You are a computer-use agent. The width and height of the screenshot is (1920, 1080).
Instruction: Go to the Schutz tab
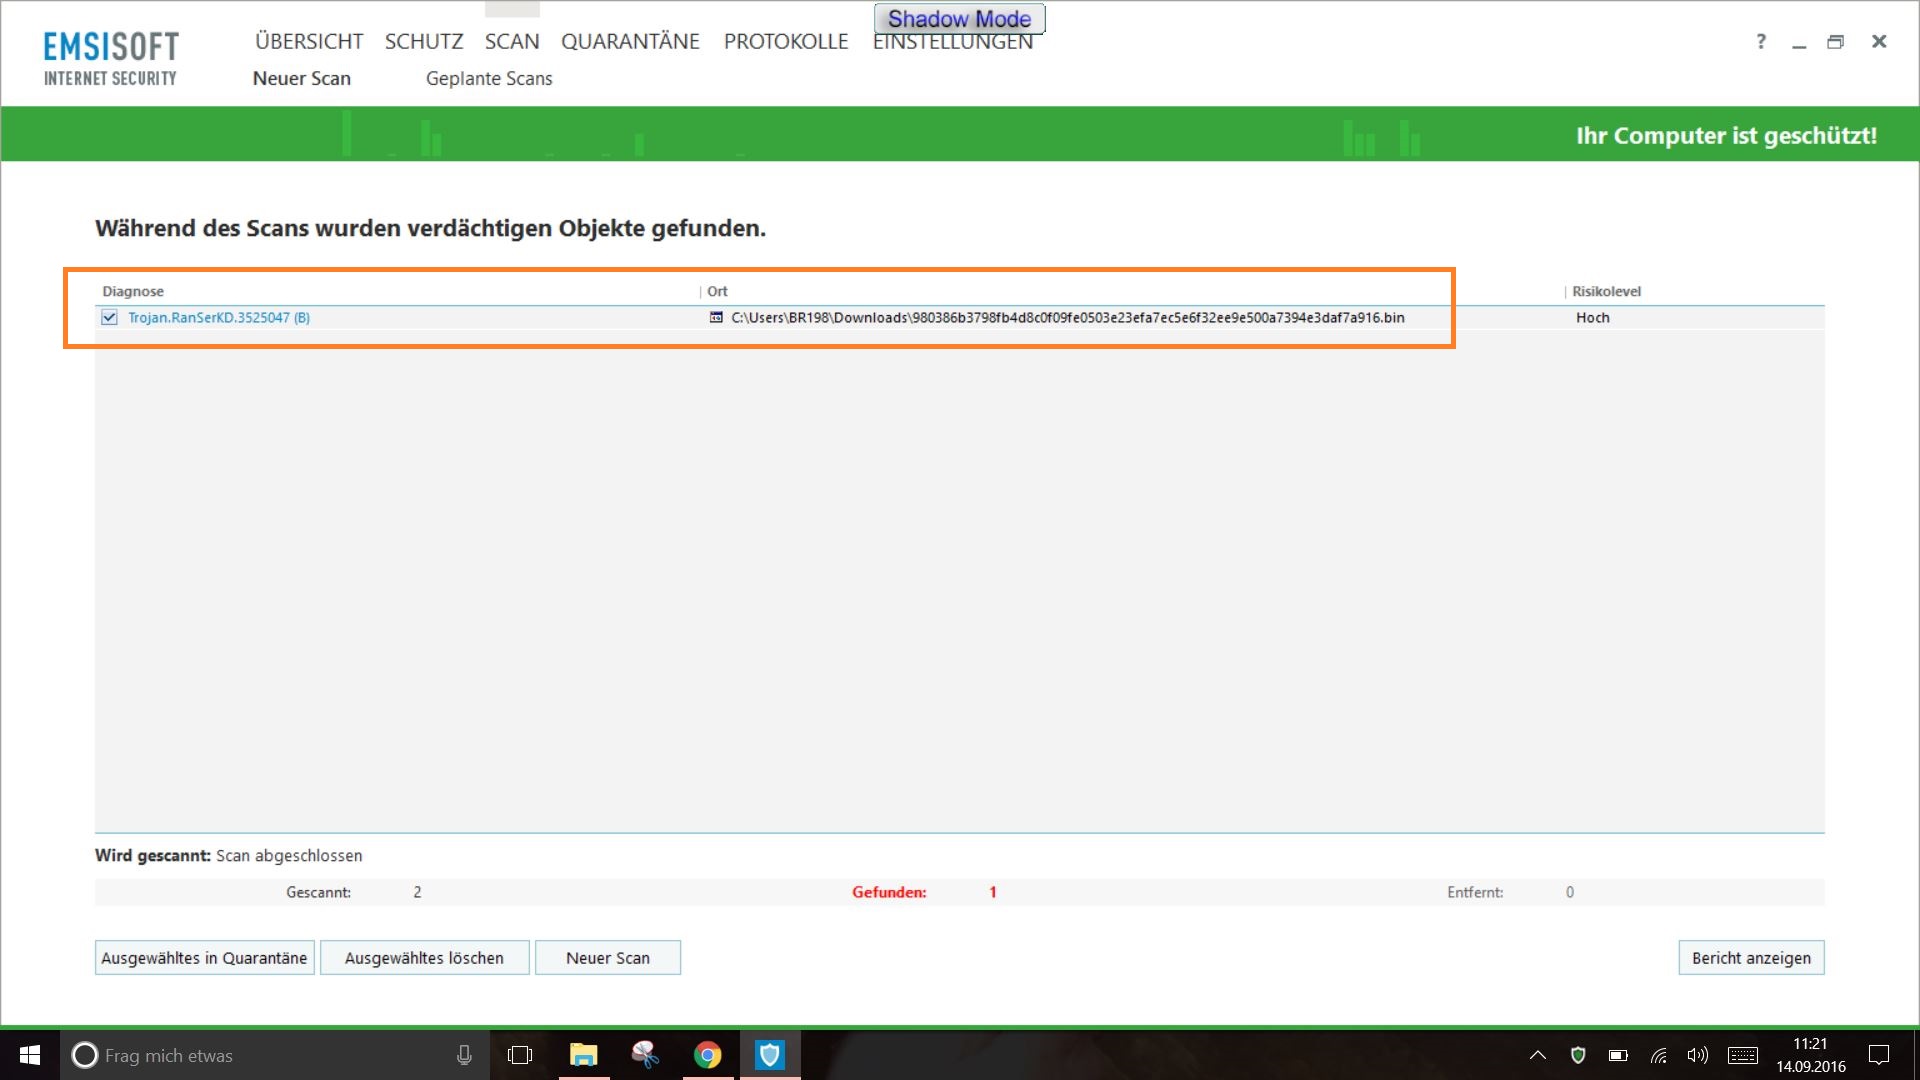pyautogui.click(x=424, y=41)
